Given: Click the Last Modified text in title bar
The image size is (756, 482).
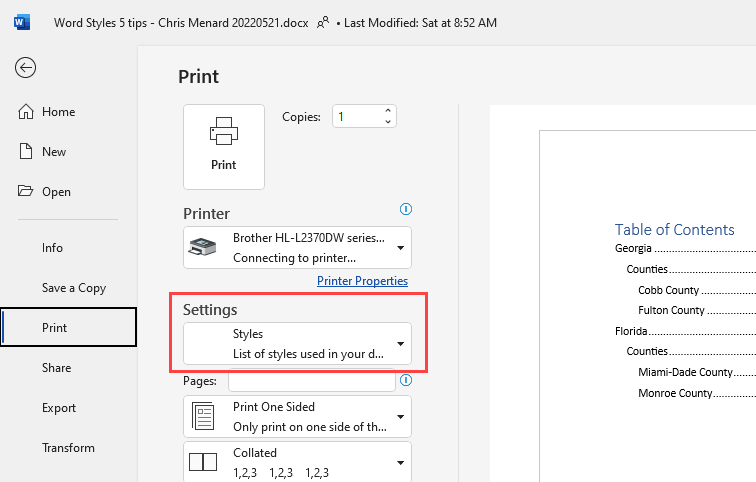Looking at the screenshot, I should [420, 23].
